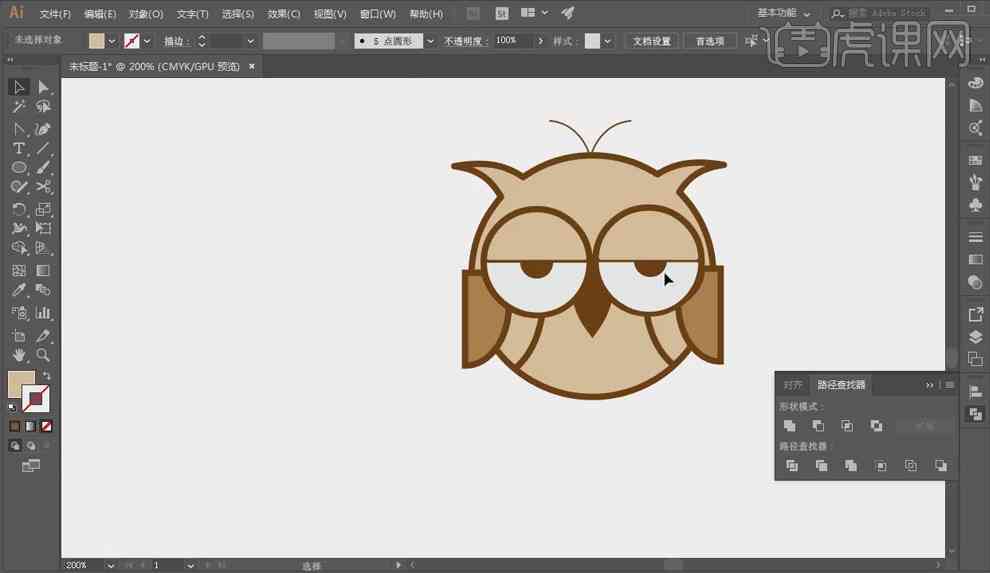Click Trim in Pathfinder row
990x573 pixels.
point(821,466)
